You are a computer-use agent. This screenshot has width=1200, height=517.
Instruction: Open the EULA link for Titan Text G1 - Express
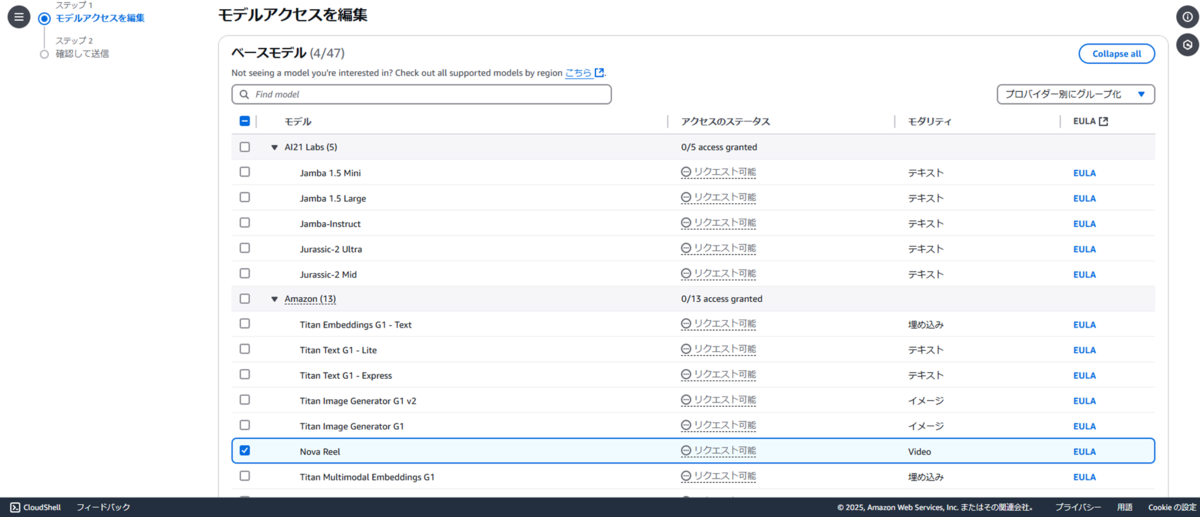pos(1084,376)
